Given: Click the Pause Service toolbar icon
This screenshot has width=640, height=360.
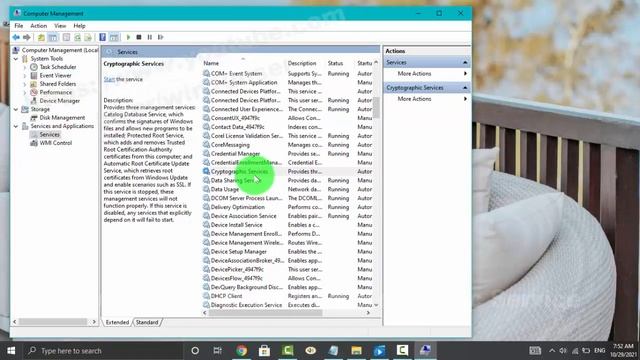Looking at the screenshot, I should (x=150, y=37).
